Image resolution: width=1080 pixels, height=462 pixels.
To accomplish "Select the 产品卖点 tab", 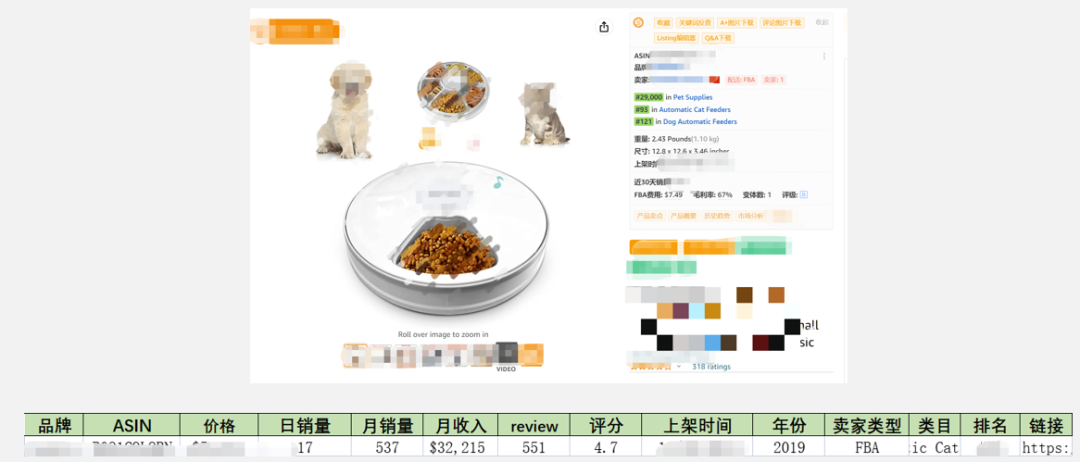I will pyautogui.click(x=649, y=216).
